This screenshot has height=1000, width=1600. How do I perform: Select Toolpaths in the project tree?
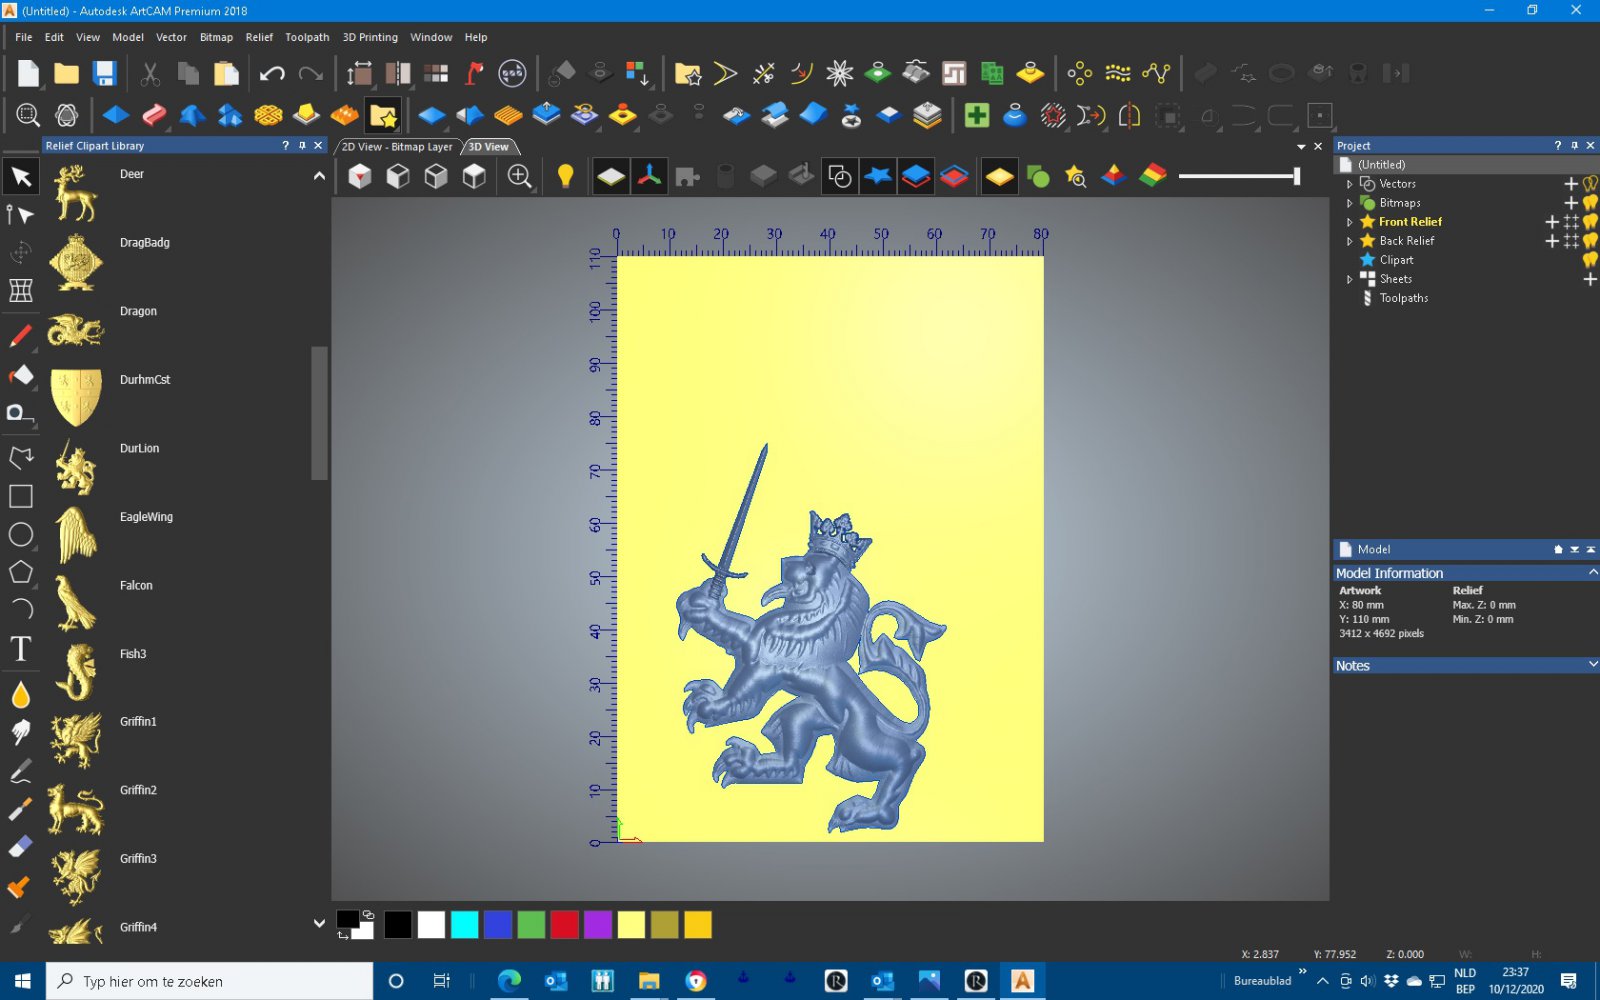click(x=1403, y=298)
